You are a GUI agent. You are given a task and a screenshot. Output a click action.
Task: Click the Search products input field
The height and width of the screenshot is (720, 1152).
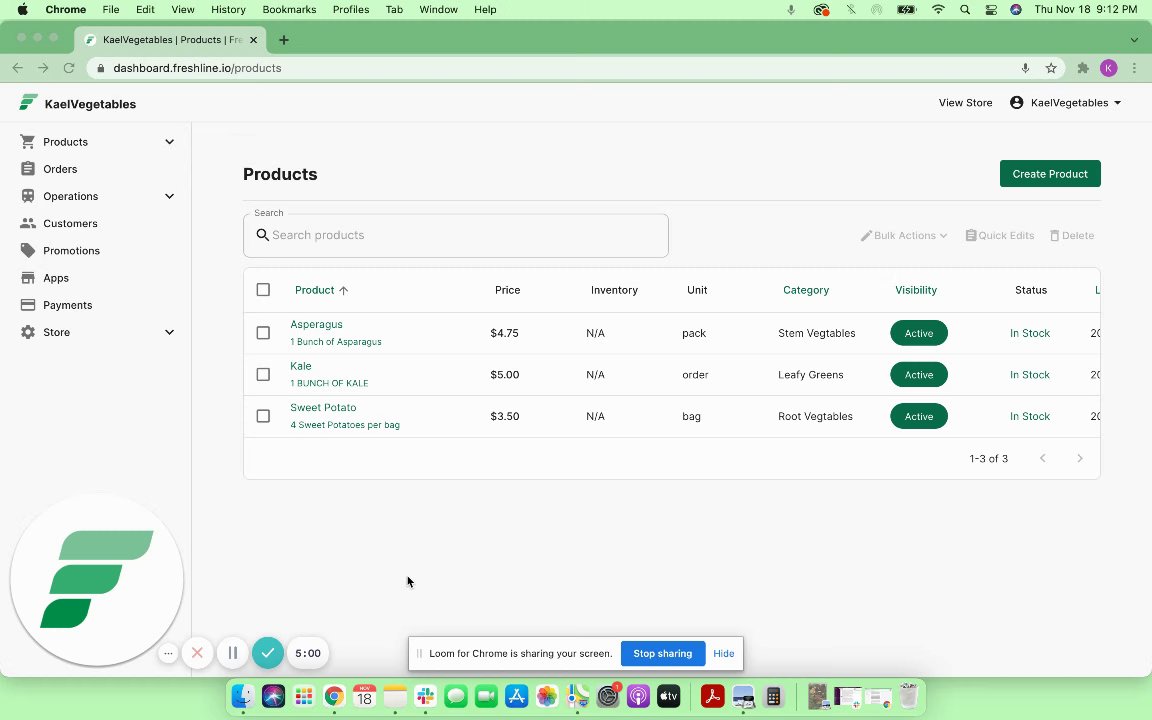[x=456, y=235]
